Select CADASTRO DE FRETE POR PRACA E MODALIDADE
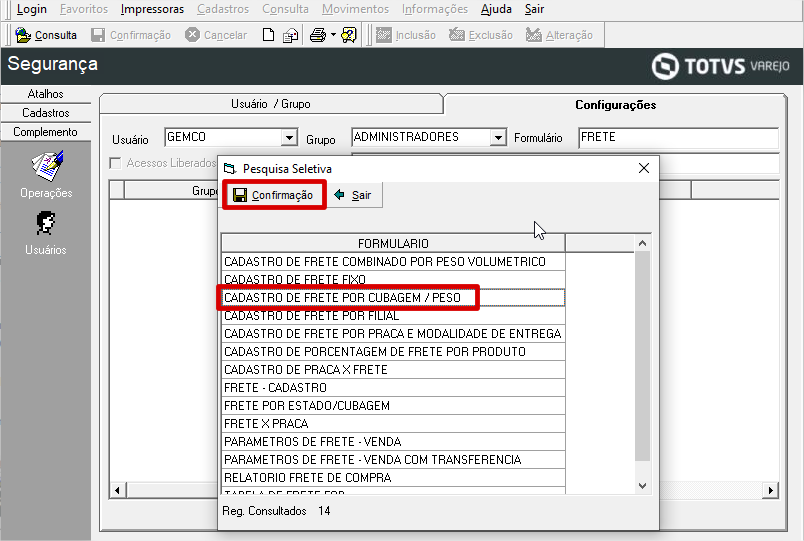 pos(393,333)
